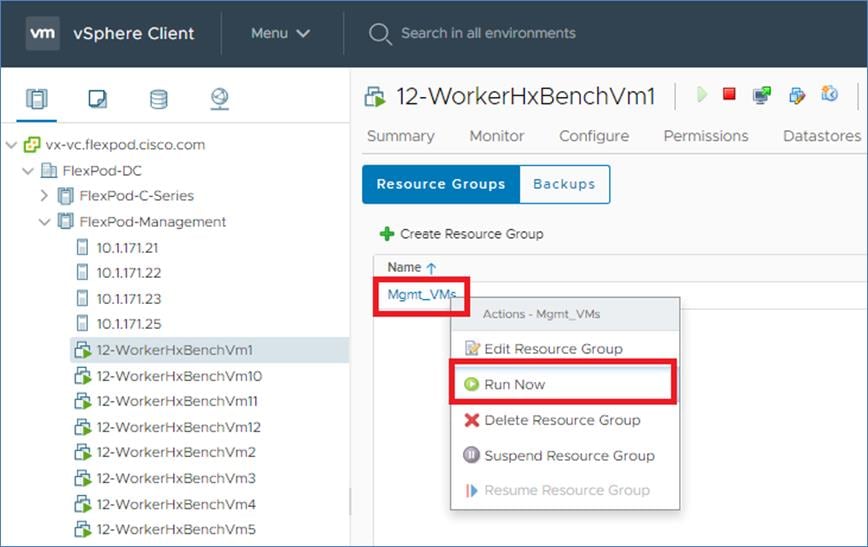868x547 pixels.
Task: Click the green plus Create Resource Group icon
Action: click(x=387, y=234)
